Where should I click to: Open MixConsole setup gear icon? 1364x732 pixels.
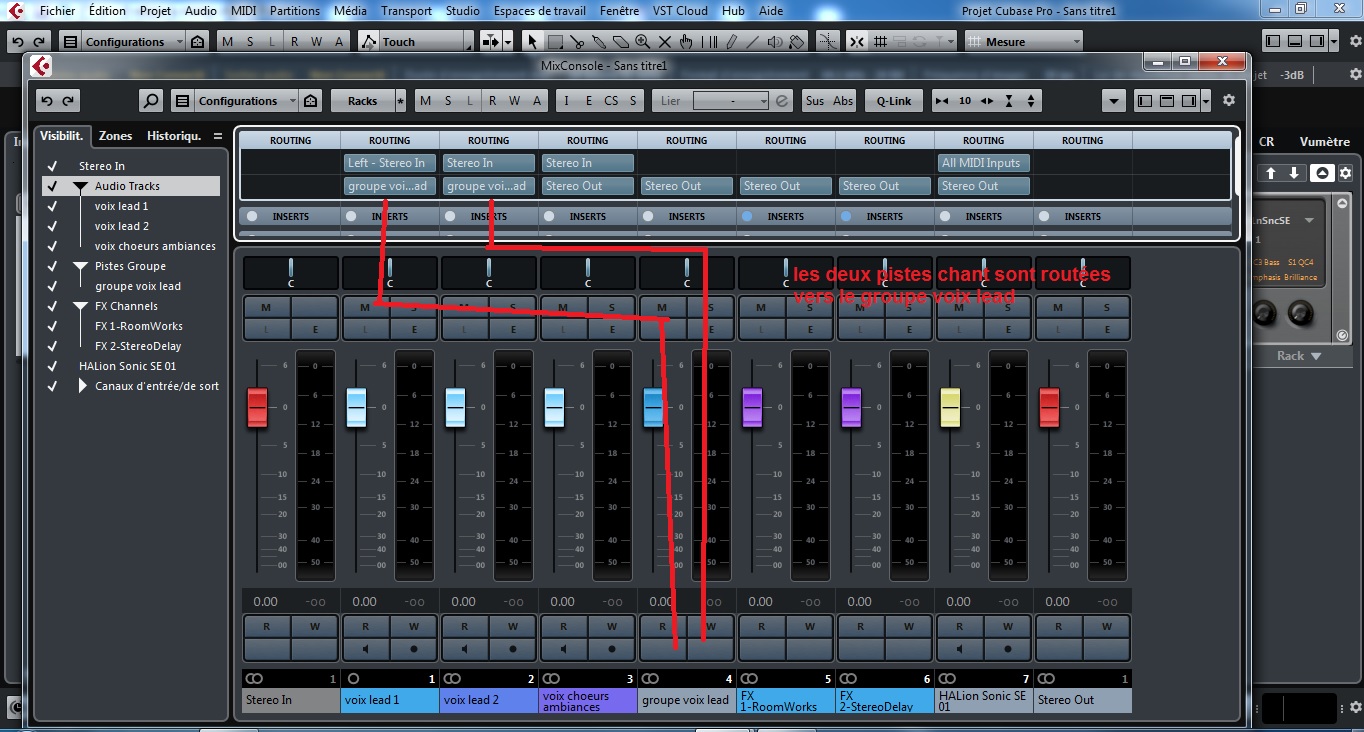[x=1229, y=101]
